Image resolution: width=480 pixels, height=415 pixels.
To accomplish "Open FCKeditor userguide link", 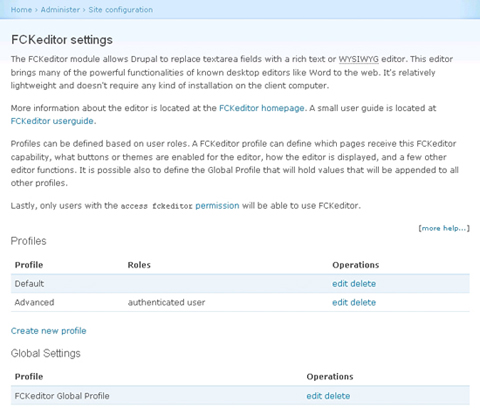I will [x=52, y=121].
